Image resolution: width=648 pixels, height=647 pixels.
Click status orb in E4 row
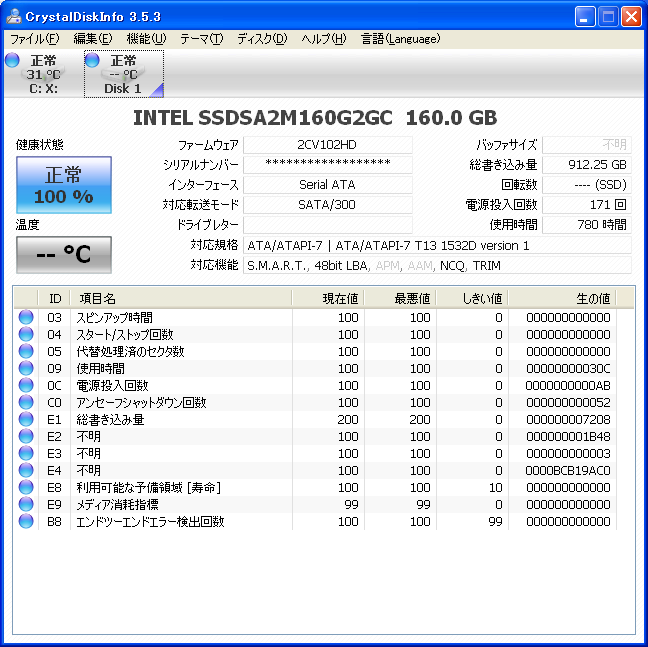click(x=26, y=470)
